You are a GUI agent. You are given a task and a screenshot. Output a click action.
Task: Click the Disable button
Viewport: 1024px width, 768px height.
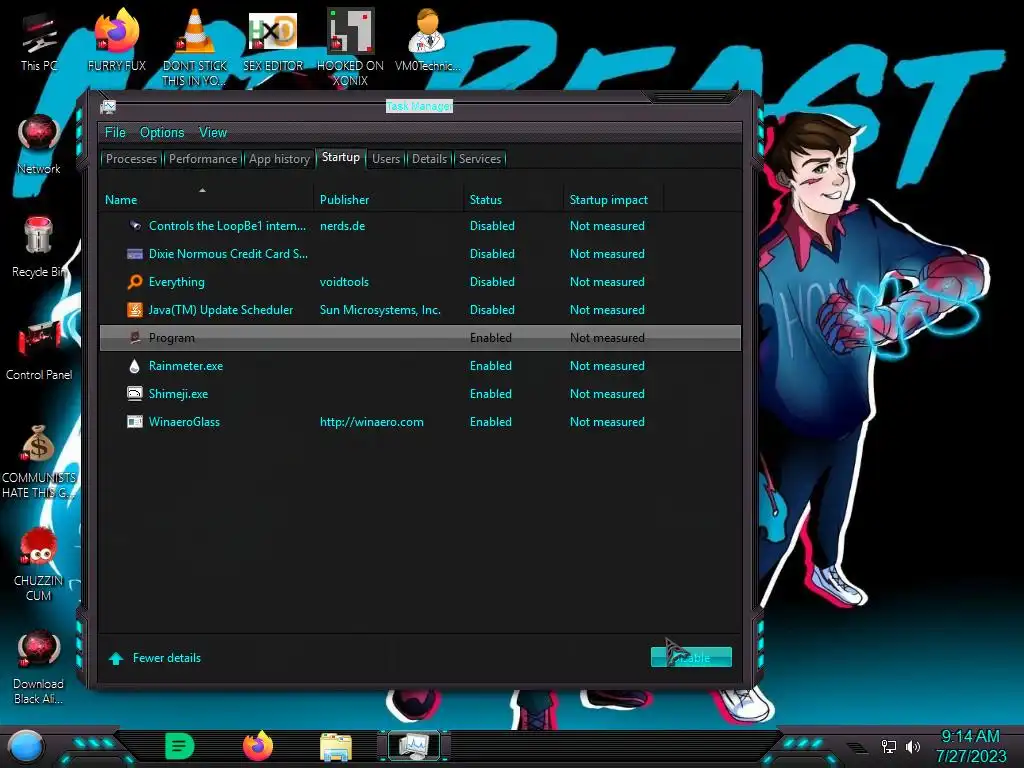click(691, 657)
